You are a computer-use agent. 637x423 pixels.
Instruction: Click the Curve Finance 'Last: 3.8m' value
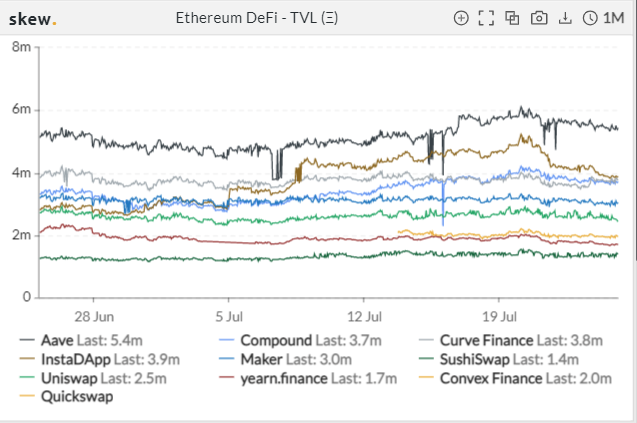[570, 341]
